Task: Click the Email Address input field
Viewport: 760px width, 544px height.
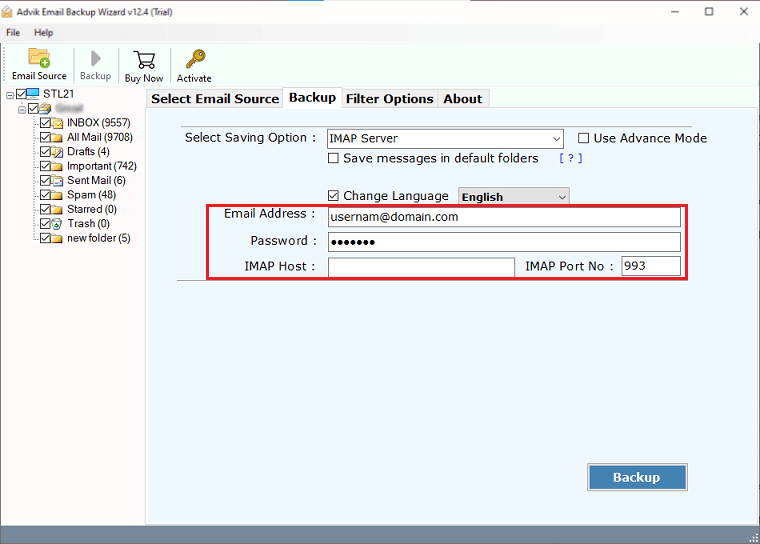Action: (504, 217)
